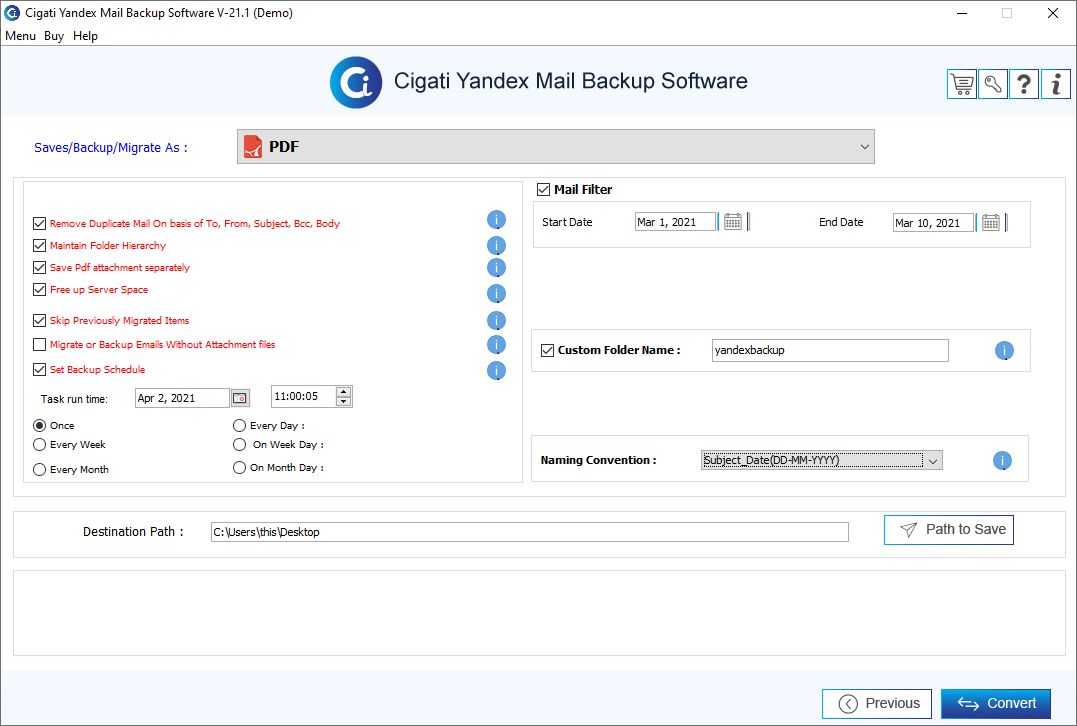Show info for Migrate Without Attachment files
The height and width of the screenshot is (726, 1077).
coord(496,345)
